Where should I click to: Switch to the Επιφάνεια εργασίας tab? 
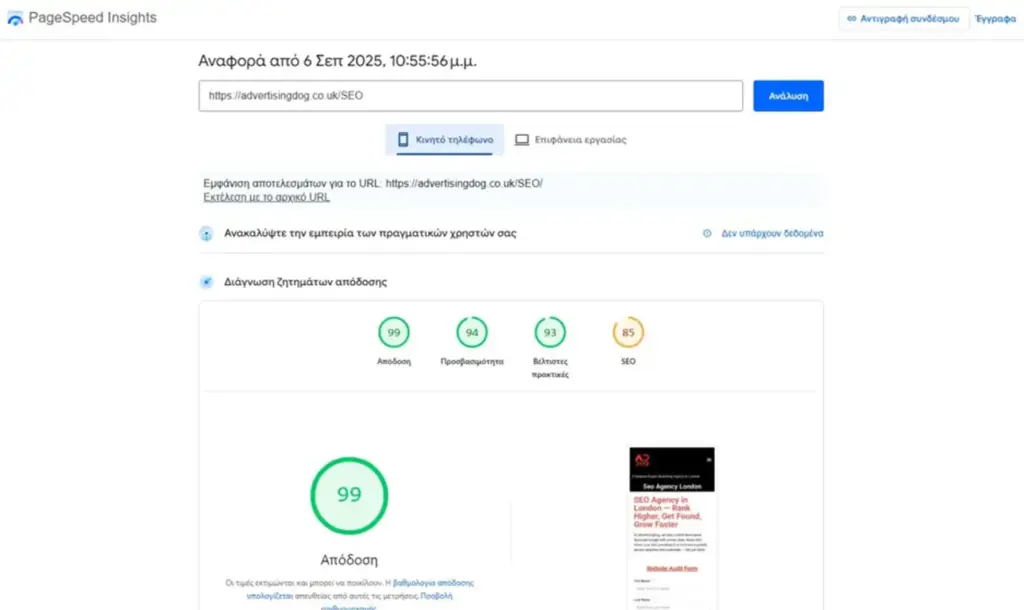coord(570,140)
